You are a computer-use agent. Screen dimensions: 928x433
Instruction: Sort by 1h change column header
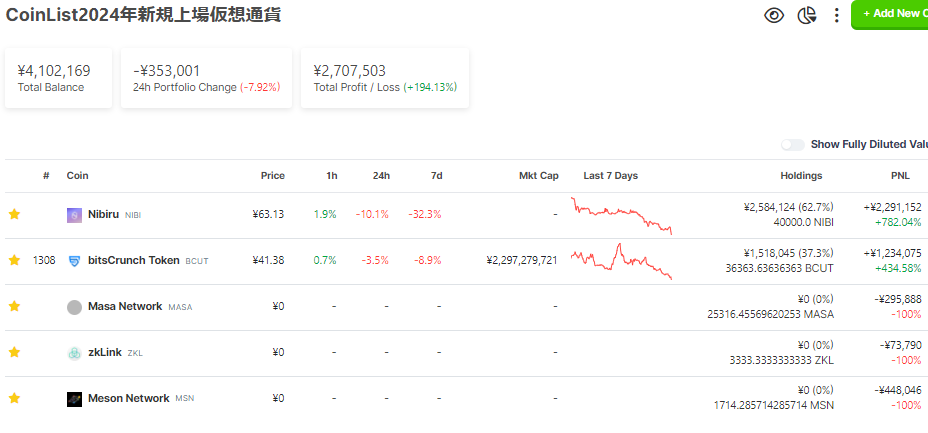[331, 176]
